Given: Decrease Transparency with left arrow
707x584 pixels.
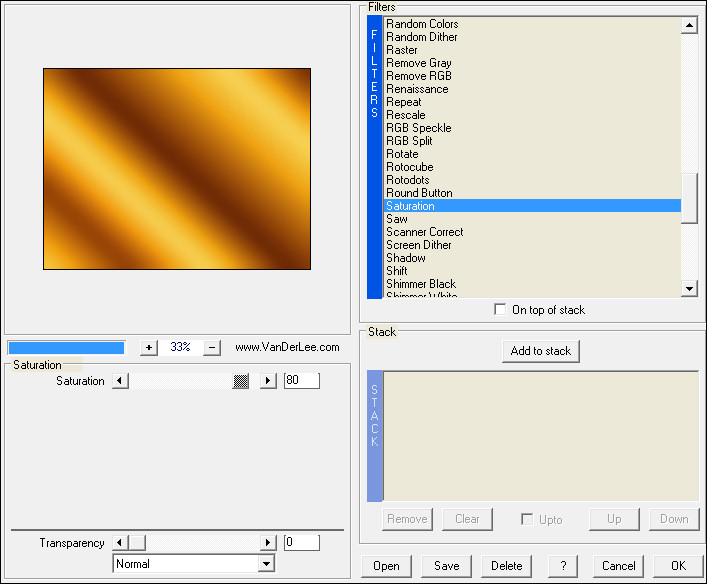Looking at the screenshot, I should tap(120, 543).
